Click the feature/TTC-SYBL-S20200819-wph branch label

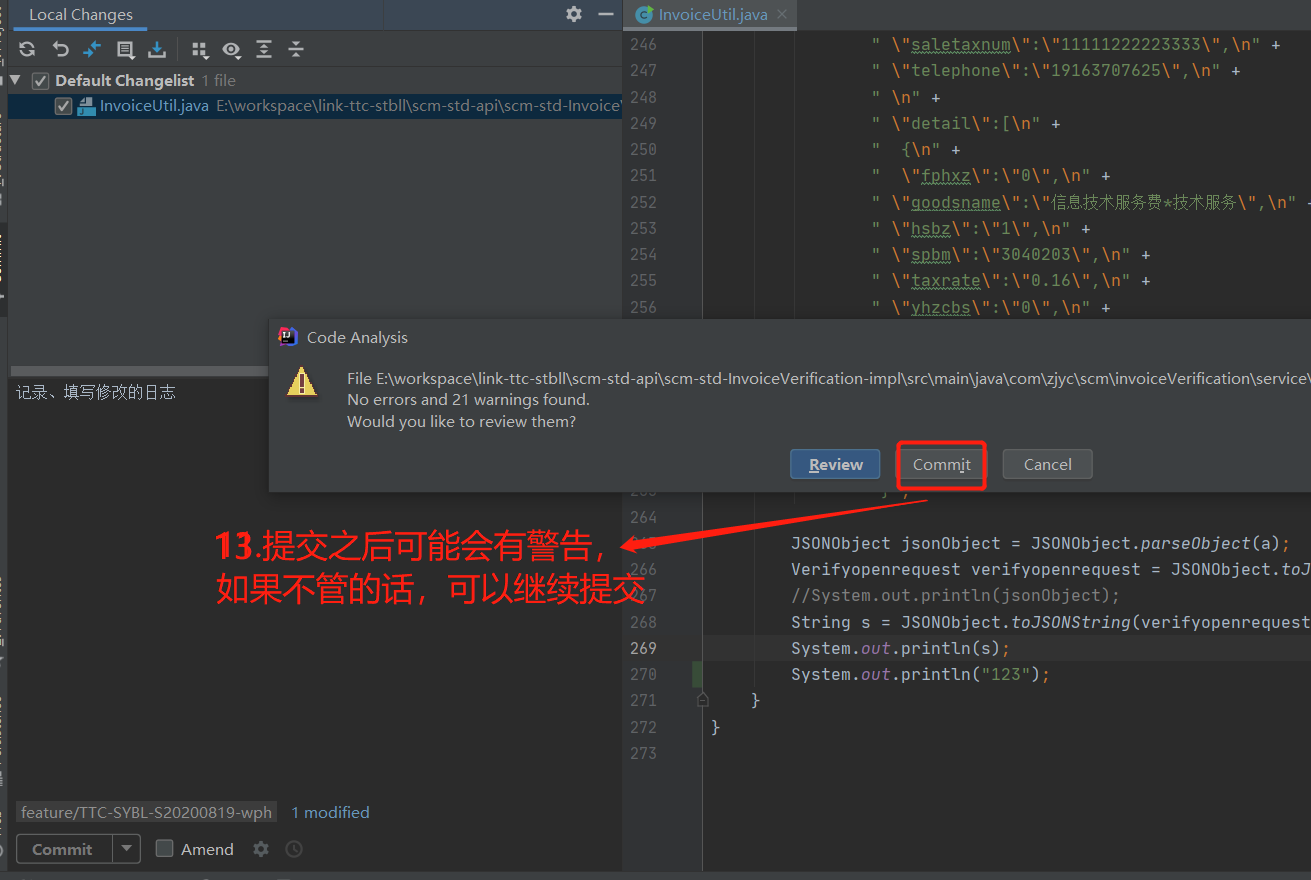(146, 812)
